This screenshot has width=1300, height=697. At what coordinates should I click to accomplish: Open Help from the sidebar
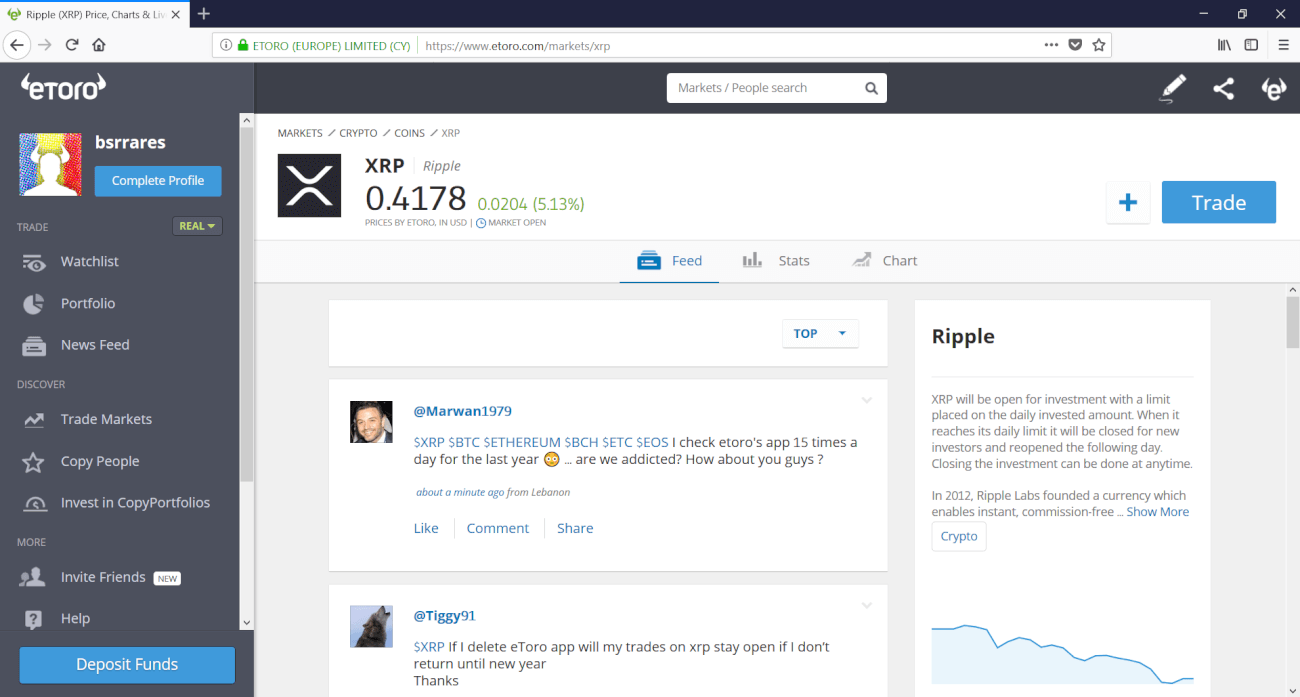75,619
